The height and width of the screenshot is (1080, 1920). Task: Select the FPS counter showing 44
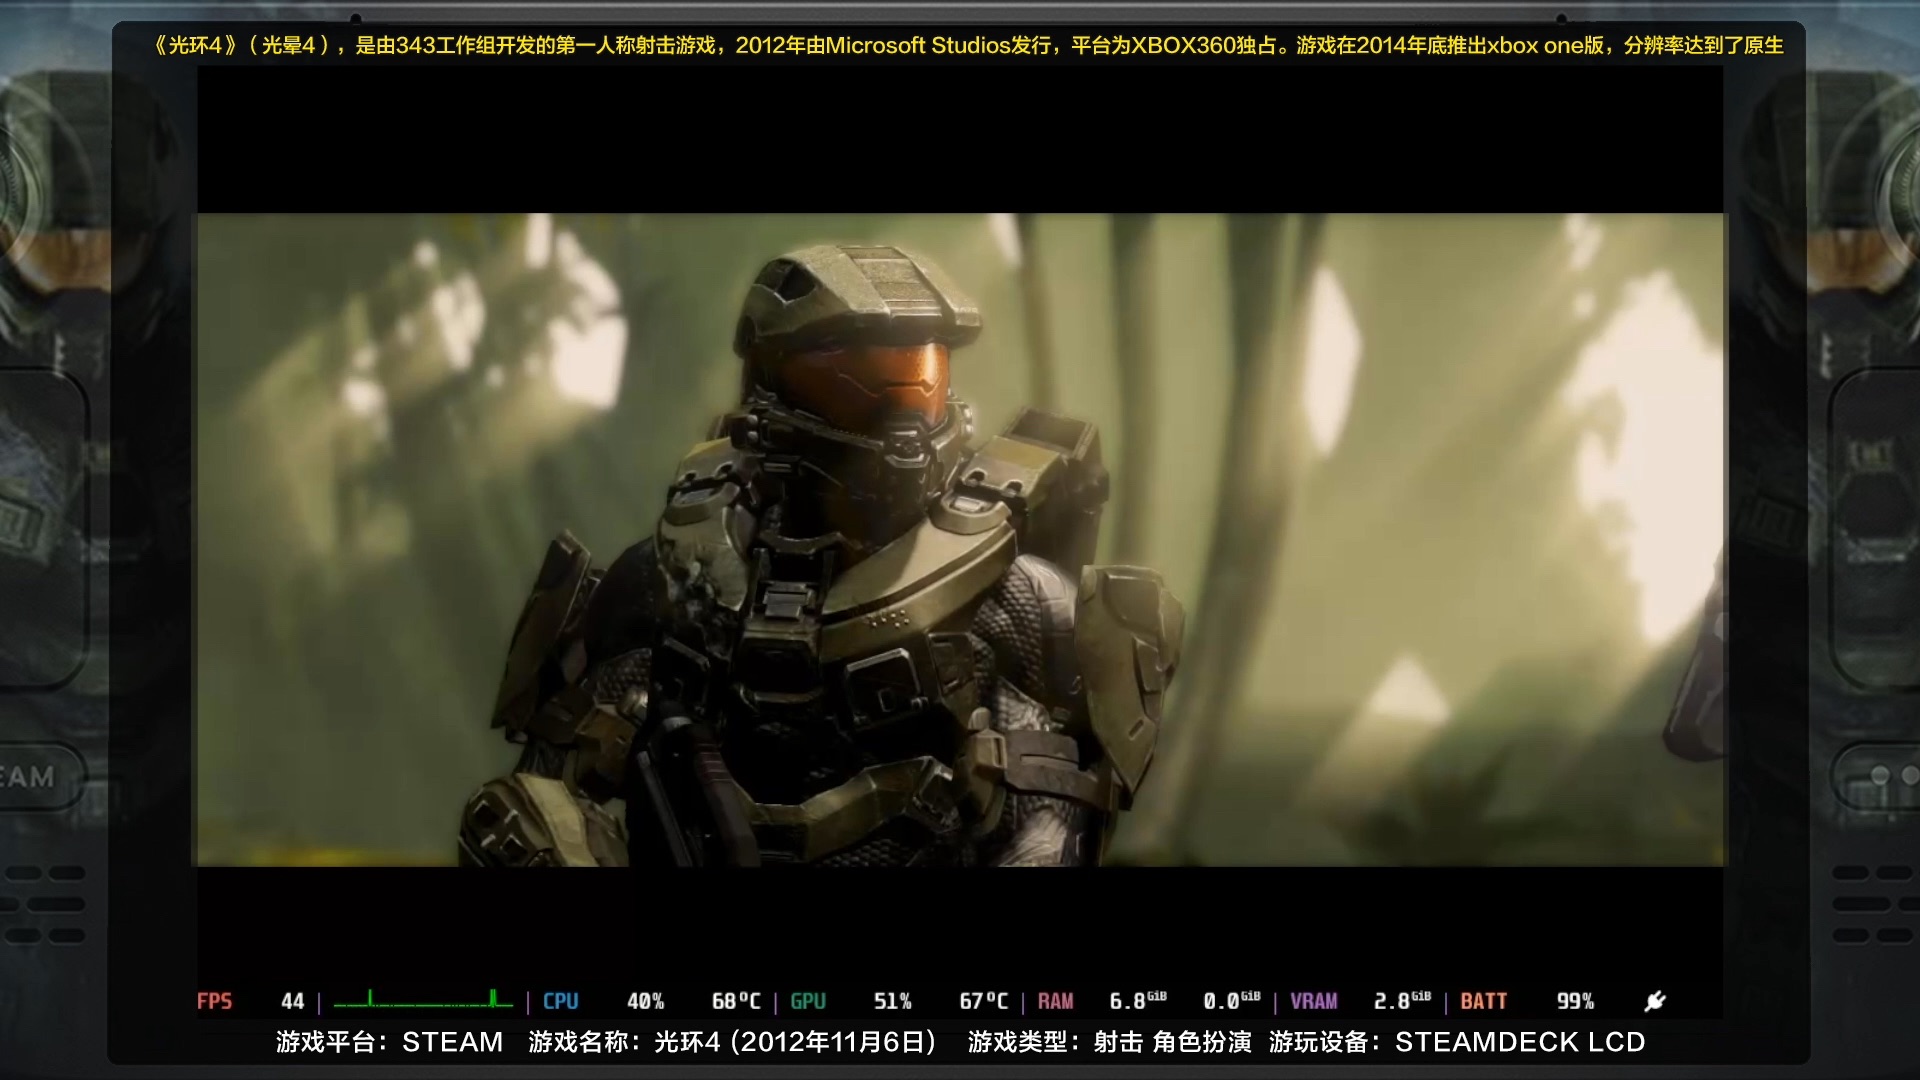pyautogui.click(x=291, y=1000)
